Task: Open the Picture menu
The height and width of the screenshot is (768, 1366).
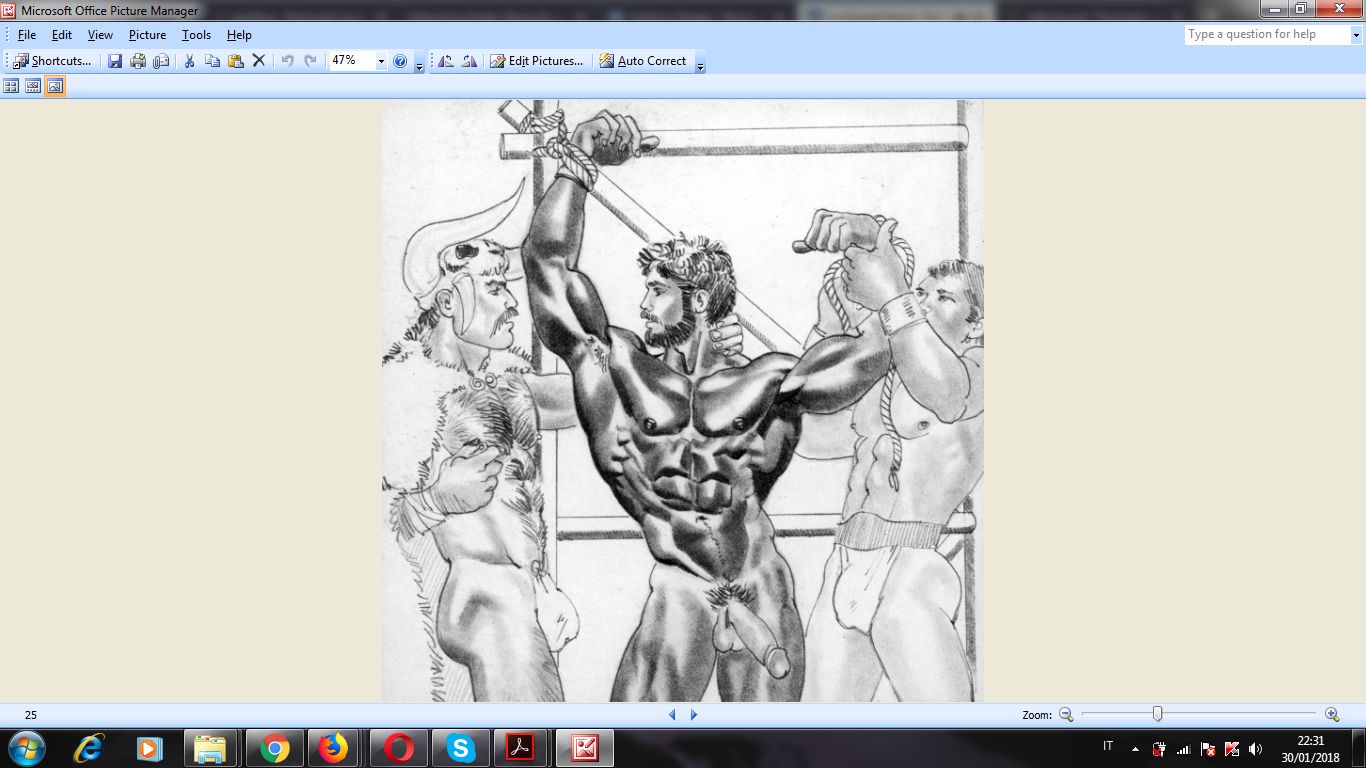Action: [x=147, y=35]
